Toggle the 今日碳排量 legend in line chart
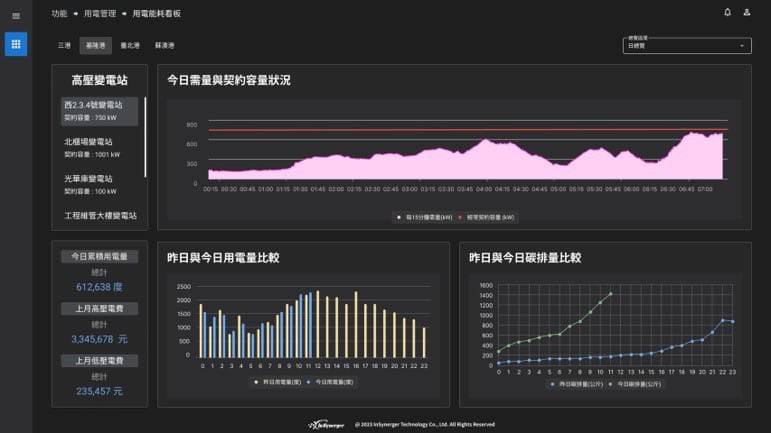This screenshot has height=433, width=771. click(x=639, y=384)
